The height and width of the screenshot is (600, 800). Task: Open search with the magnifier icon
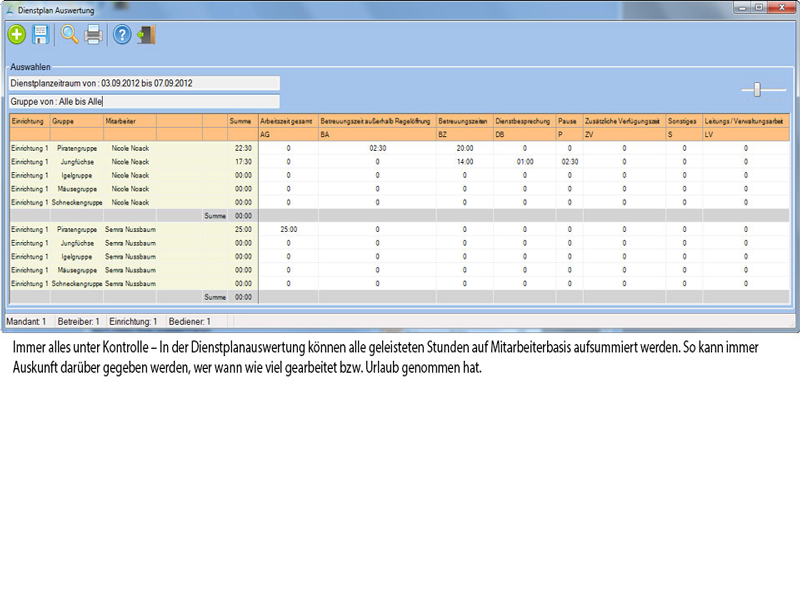69,35
